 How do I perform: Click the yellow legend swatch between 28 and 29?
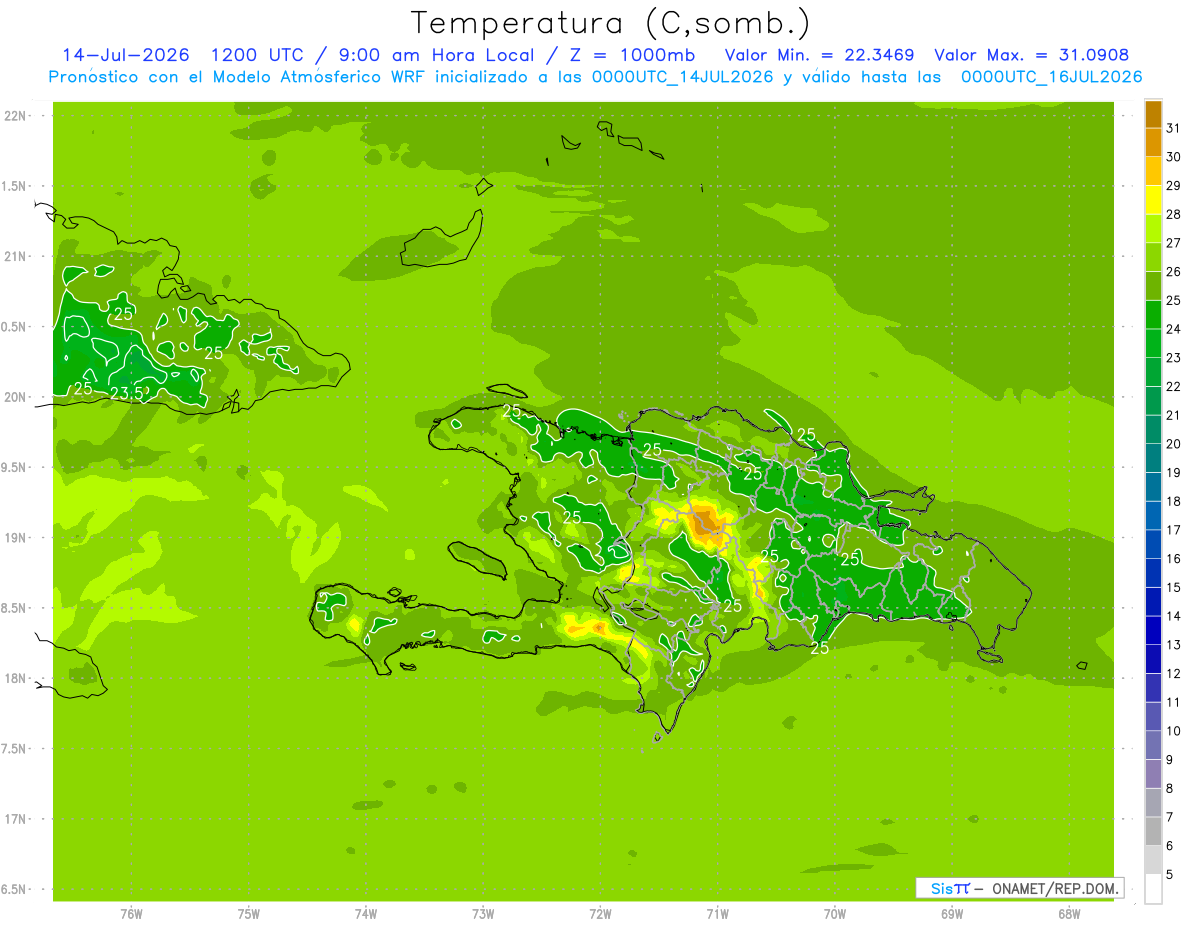pos(1153,200)
